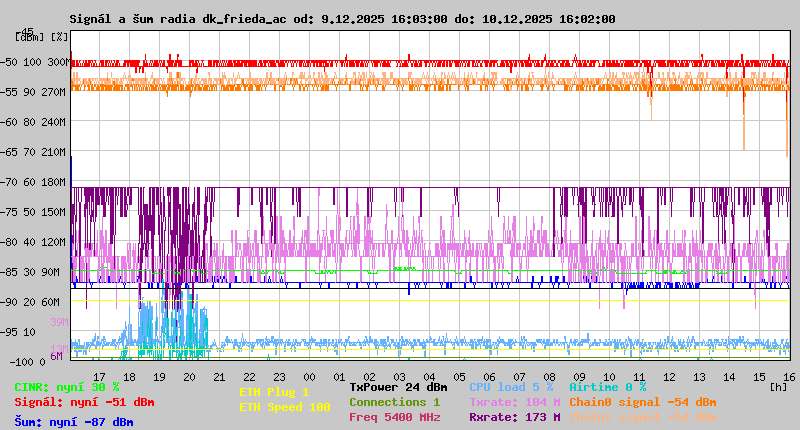The height and width of the screenshot is (430, 800).
Task: Click the CPU load 5 % legend
Action: click(x=510, y=387)
